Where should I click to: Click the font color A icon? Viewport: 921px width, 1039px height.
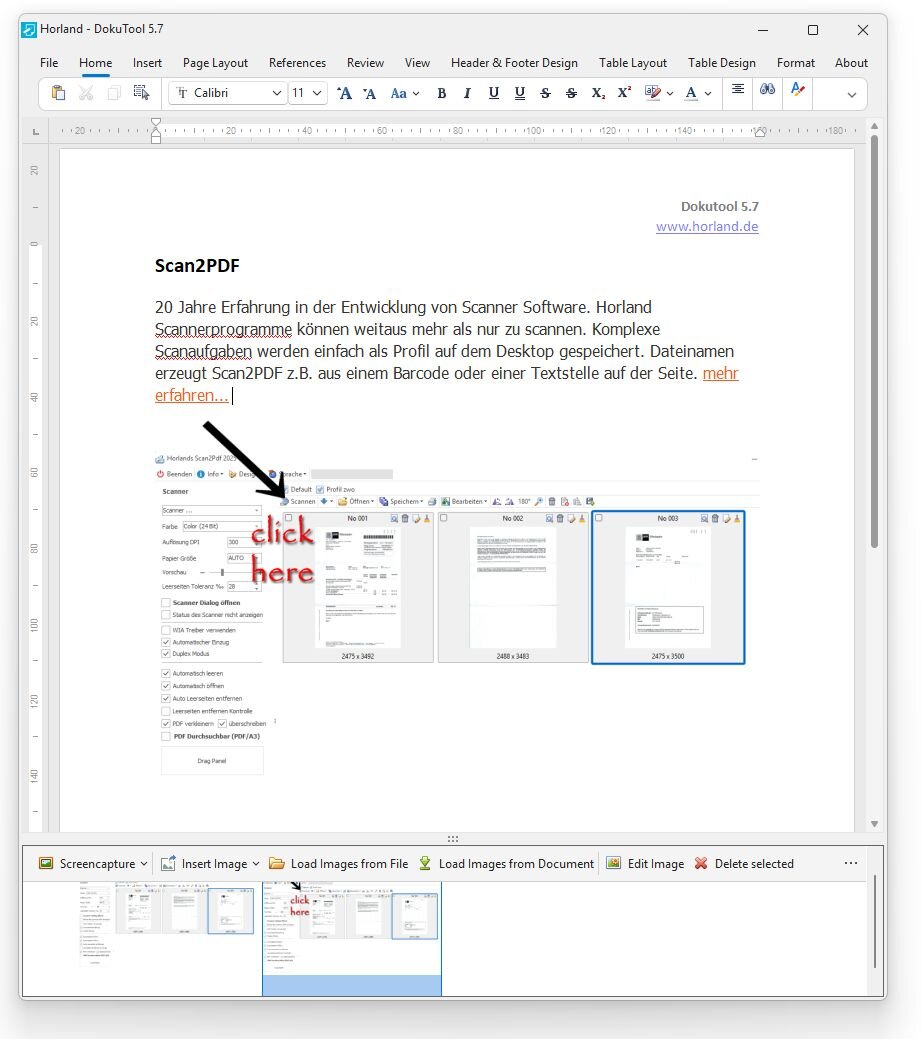click(x=691, y=93)
